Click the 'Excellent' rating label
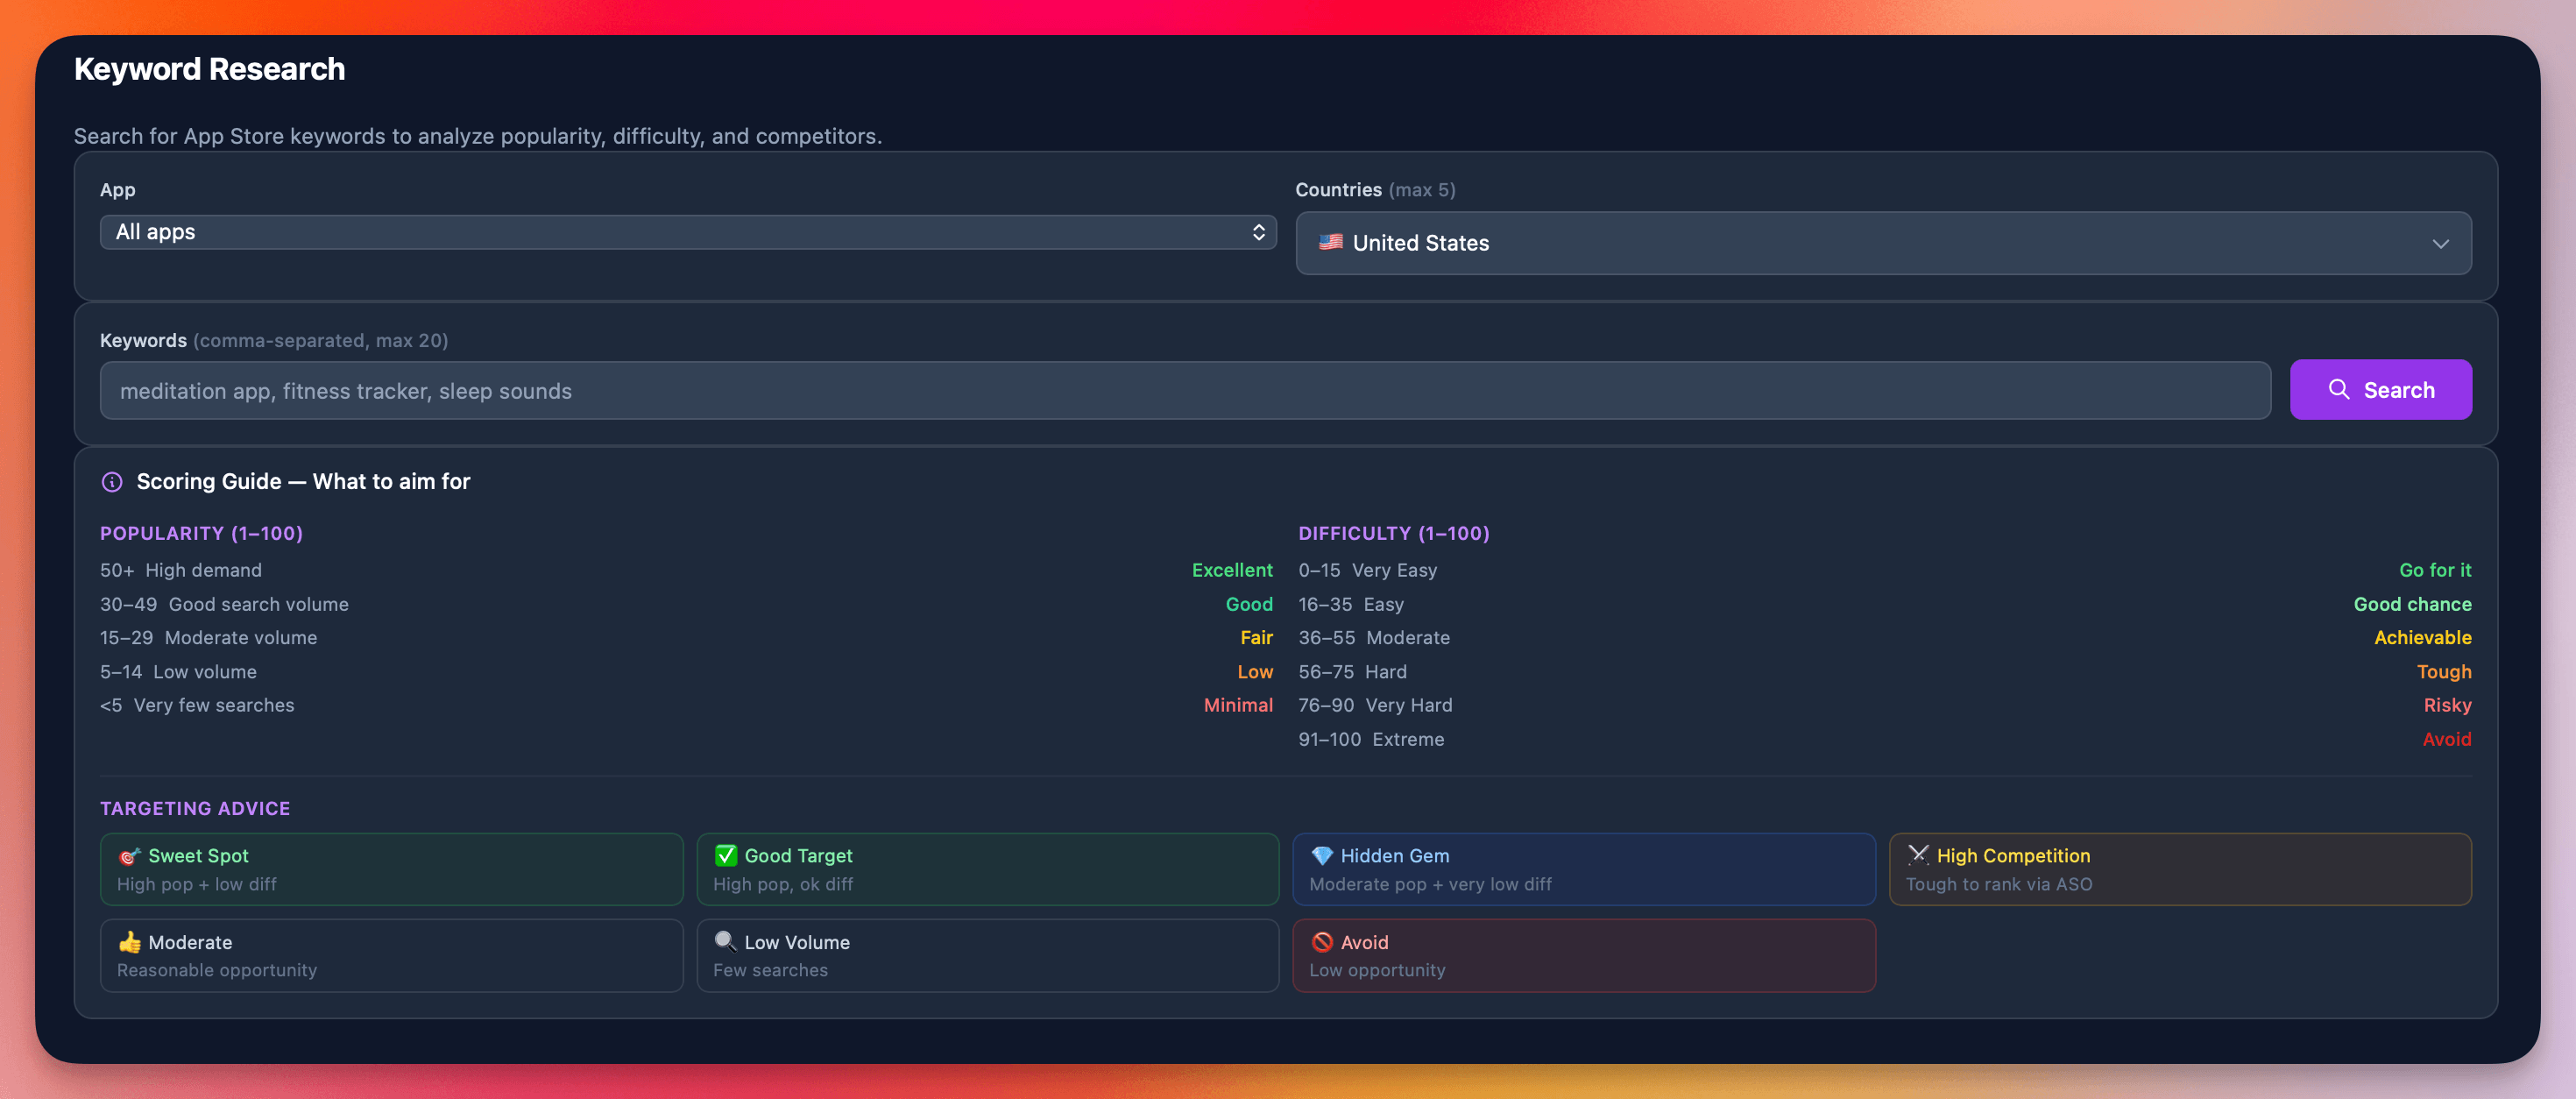 coord(1232,570)
